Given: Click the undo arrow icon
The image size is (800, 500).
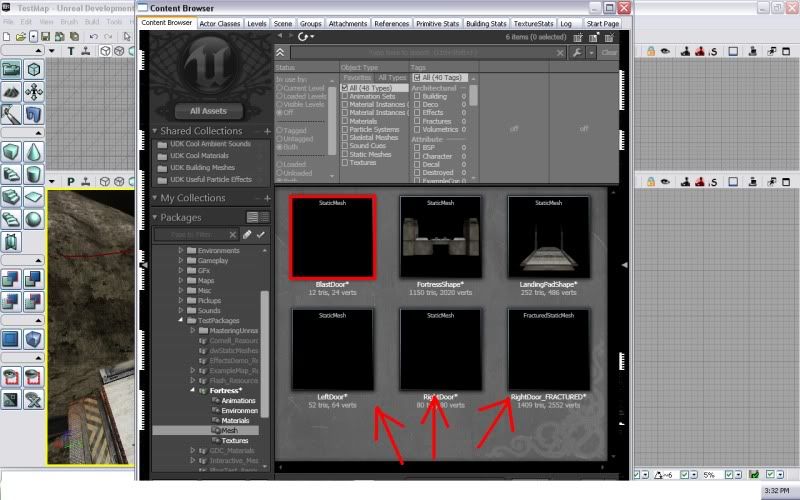Looking at the screenshot, I should (93, 37).
